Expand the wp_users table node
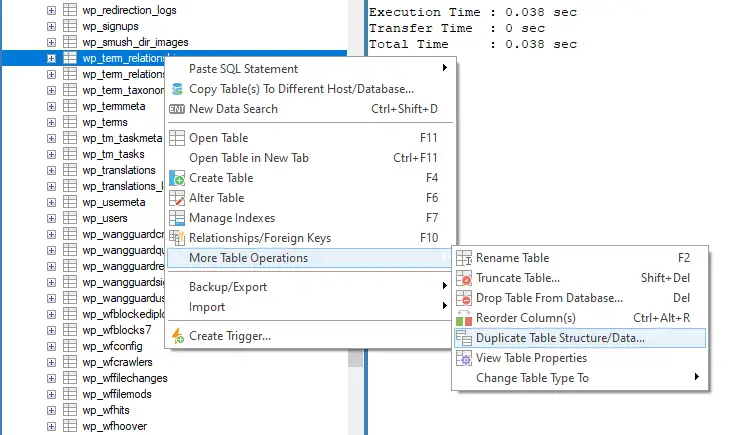Viewport: 745px width, 435px height. pyautogui.click(x=51, y=218)
